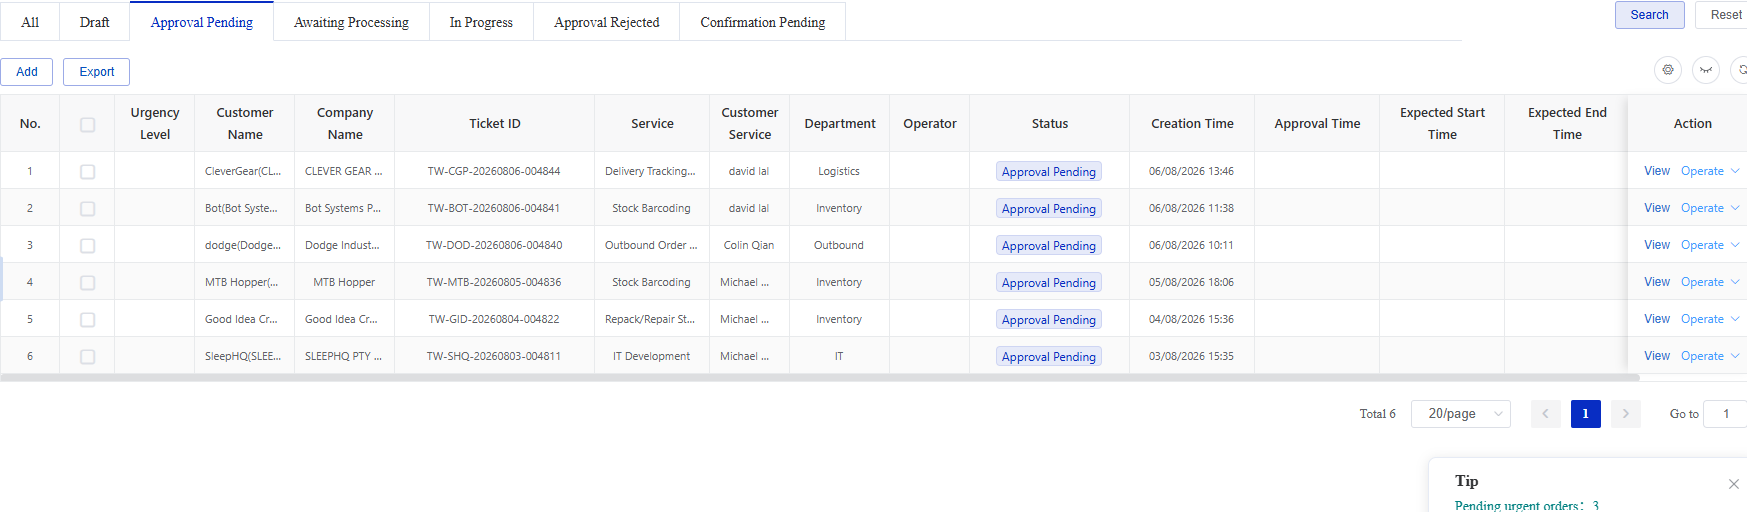Image resolution: width=1747 pixels, height=512 pixels.
Task: View ticket TW-BOT-20260806-004841
Action: 1657,208
